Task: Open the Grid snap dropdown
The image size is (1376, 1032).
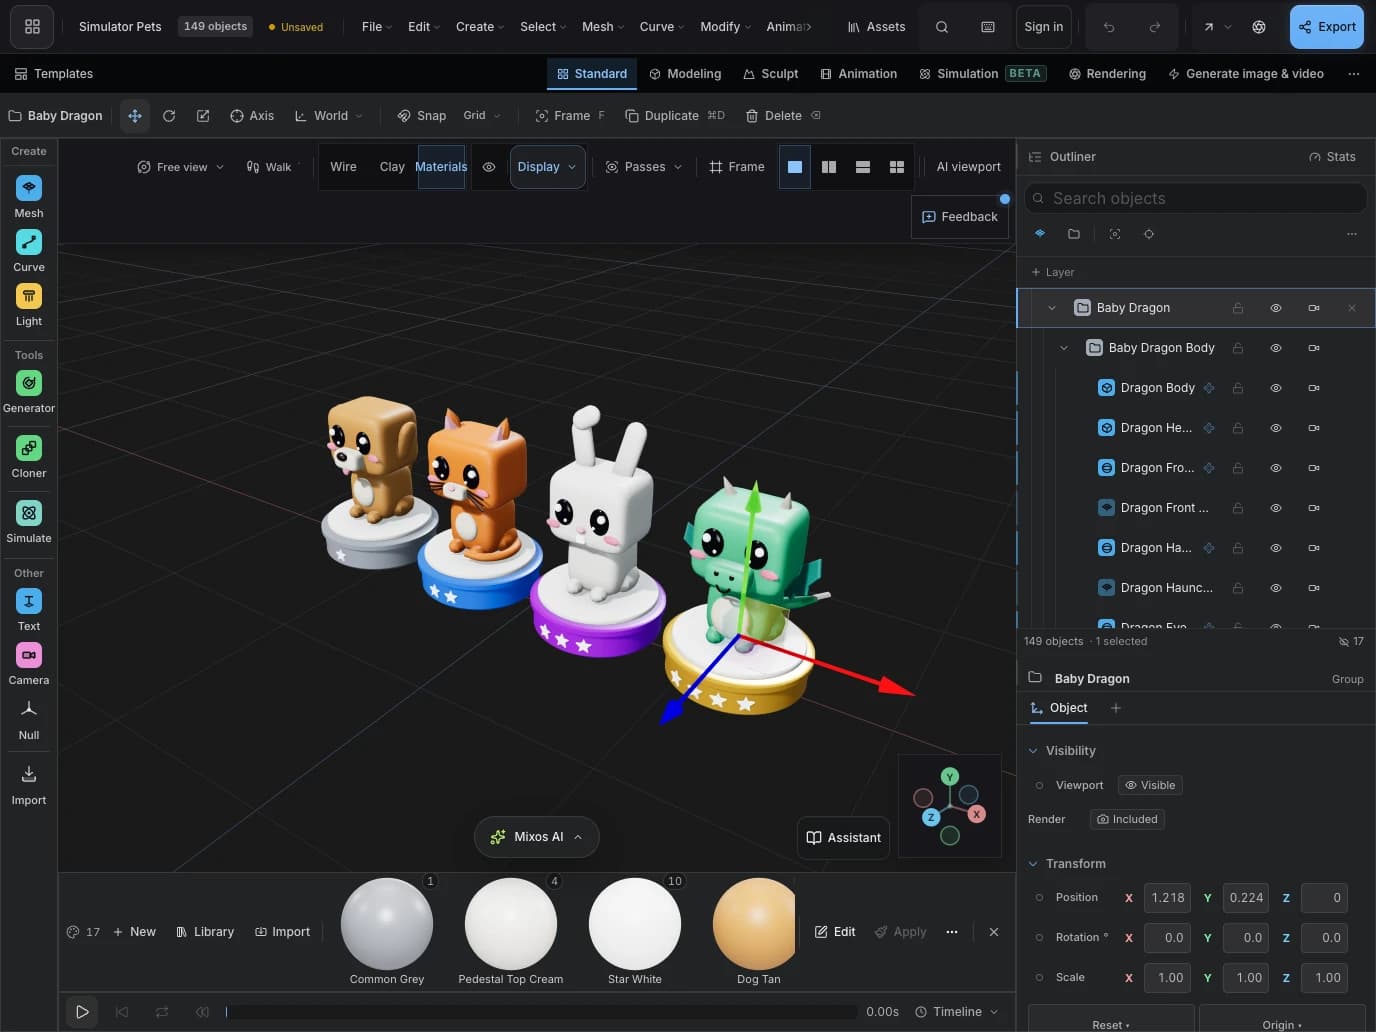Action: pos(482,116)
